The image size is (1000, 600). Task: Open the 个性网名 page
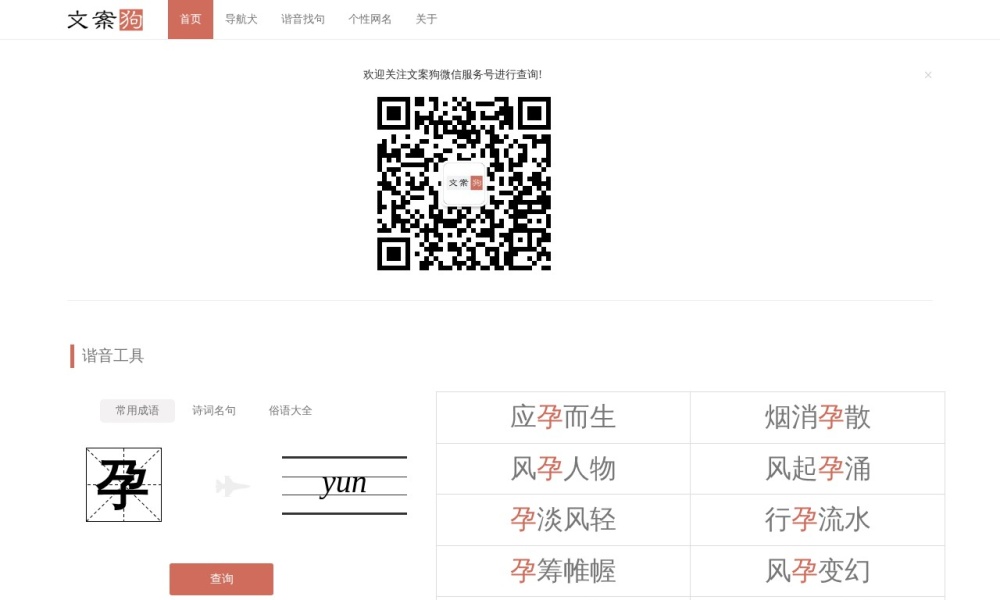pos(370,19)
